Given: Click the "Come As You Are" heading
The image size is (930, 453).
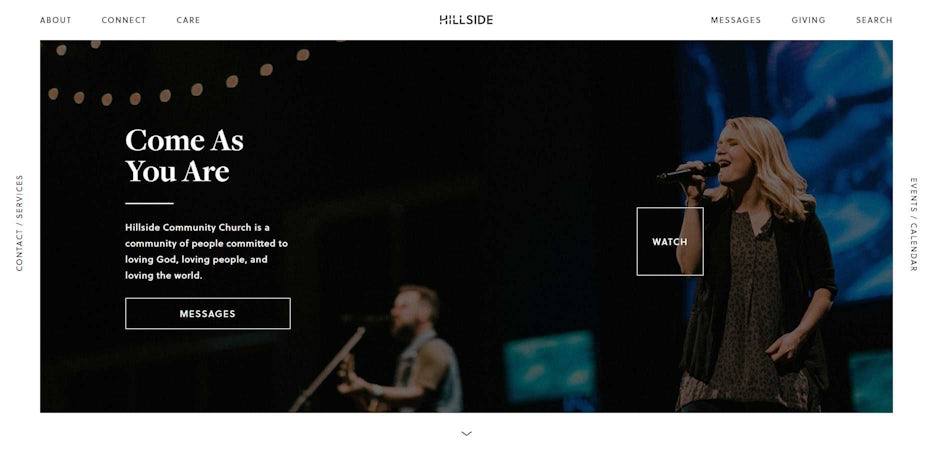Looking at the screenshot, I should (x=184, y=156).
